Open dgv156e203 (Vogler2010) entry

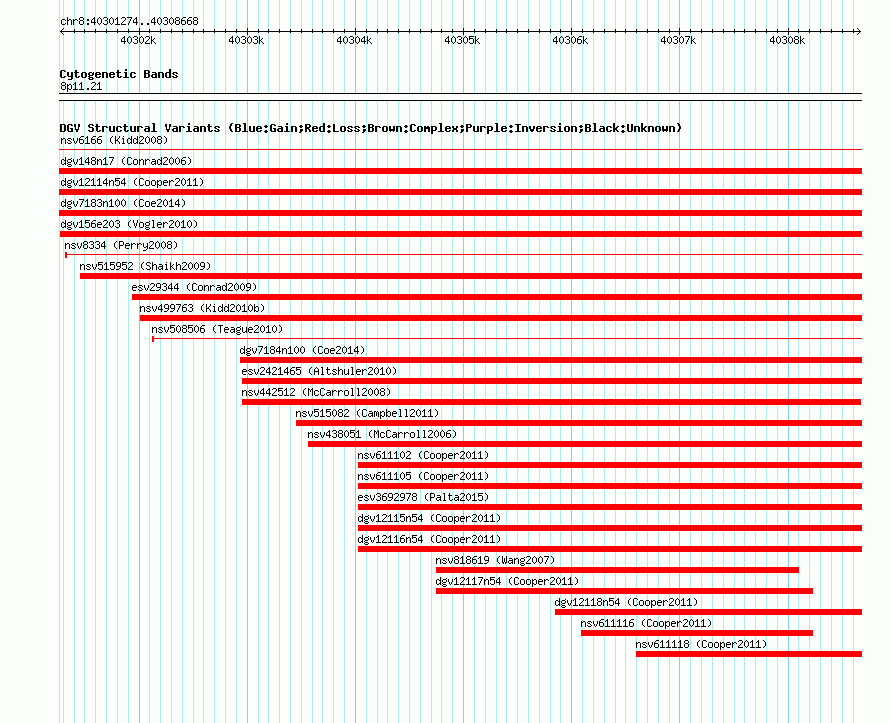coord(129,224)
